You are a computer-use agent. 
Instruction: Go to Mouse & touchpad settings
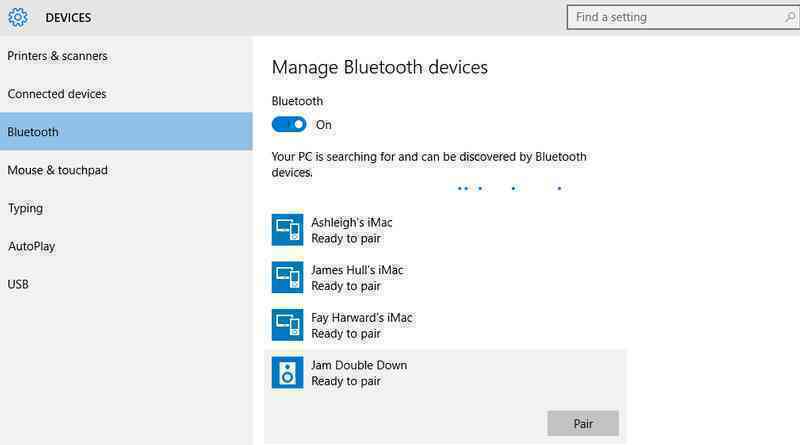tap(126, 170)
